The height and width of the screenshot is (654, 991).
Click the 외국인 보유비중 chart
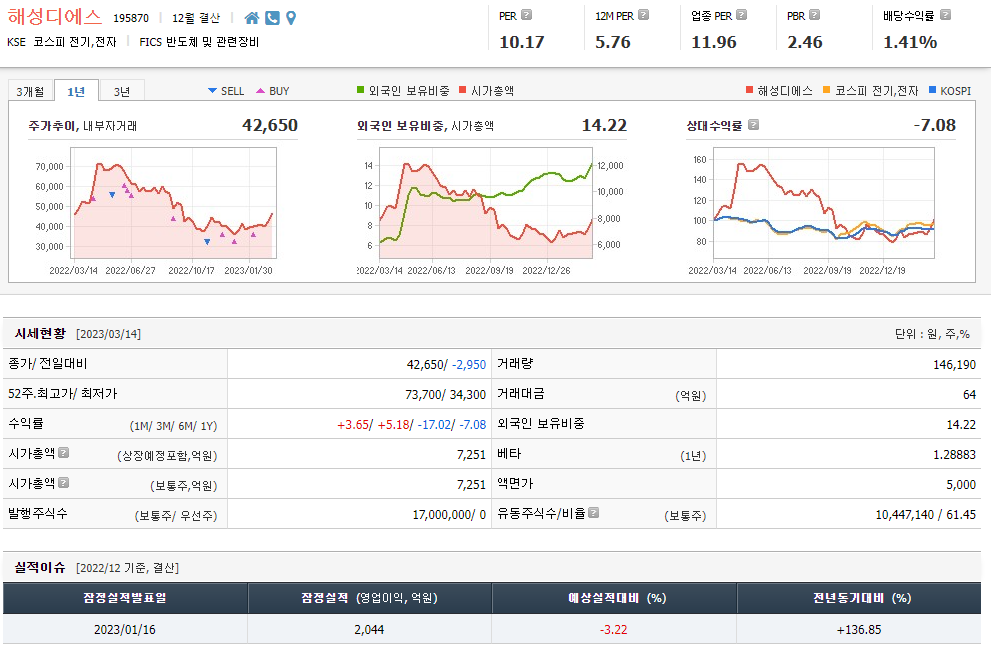(485, 203)
